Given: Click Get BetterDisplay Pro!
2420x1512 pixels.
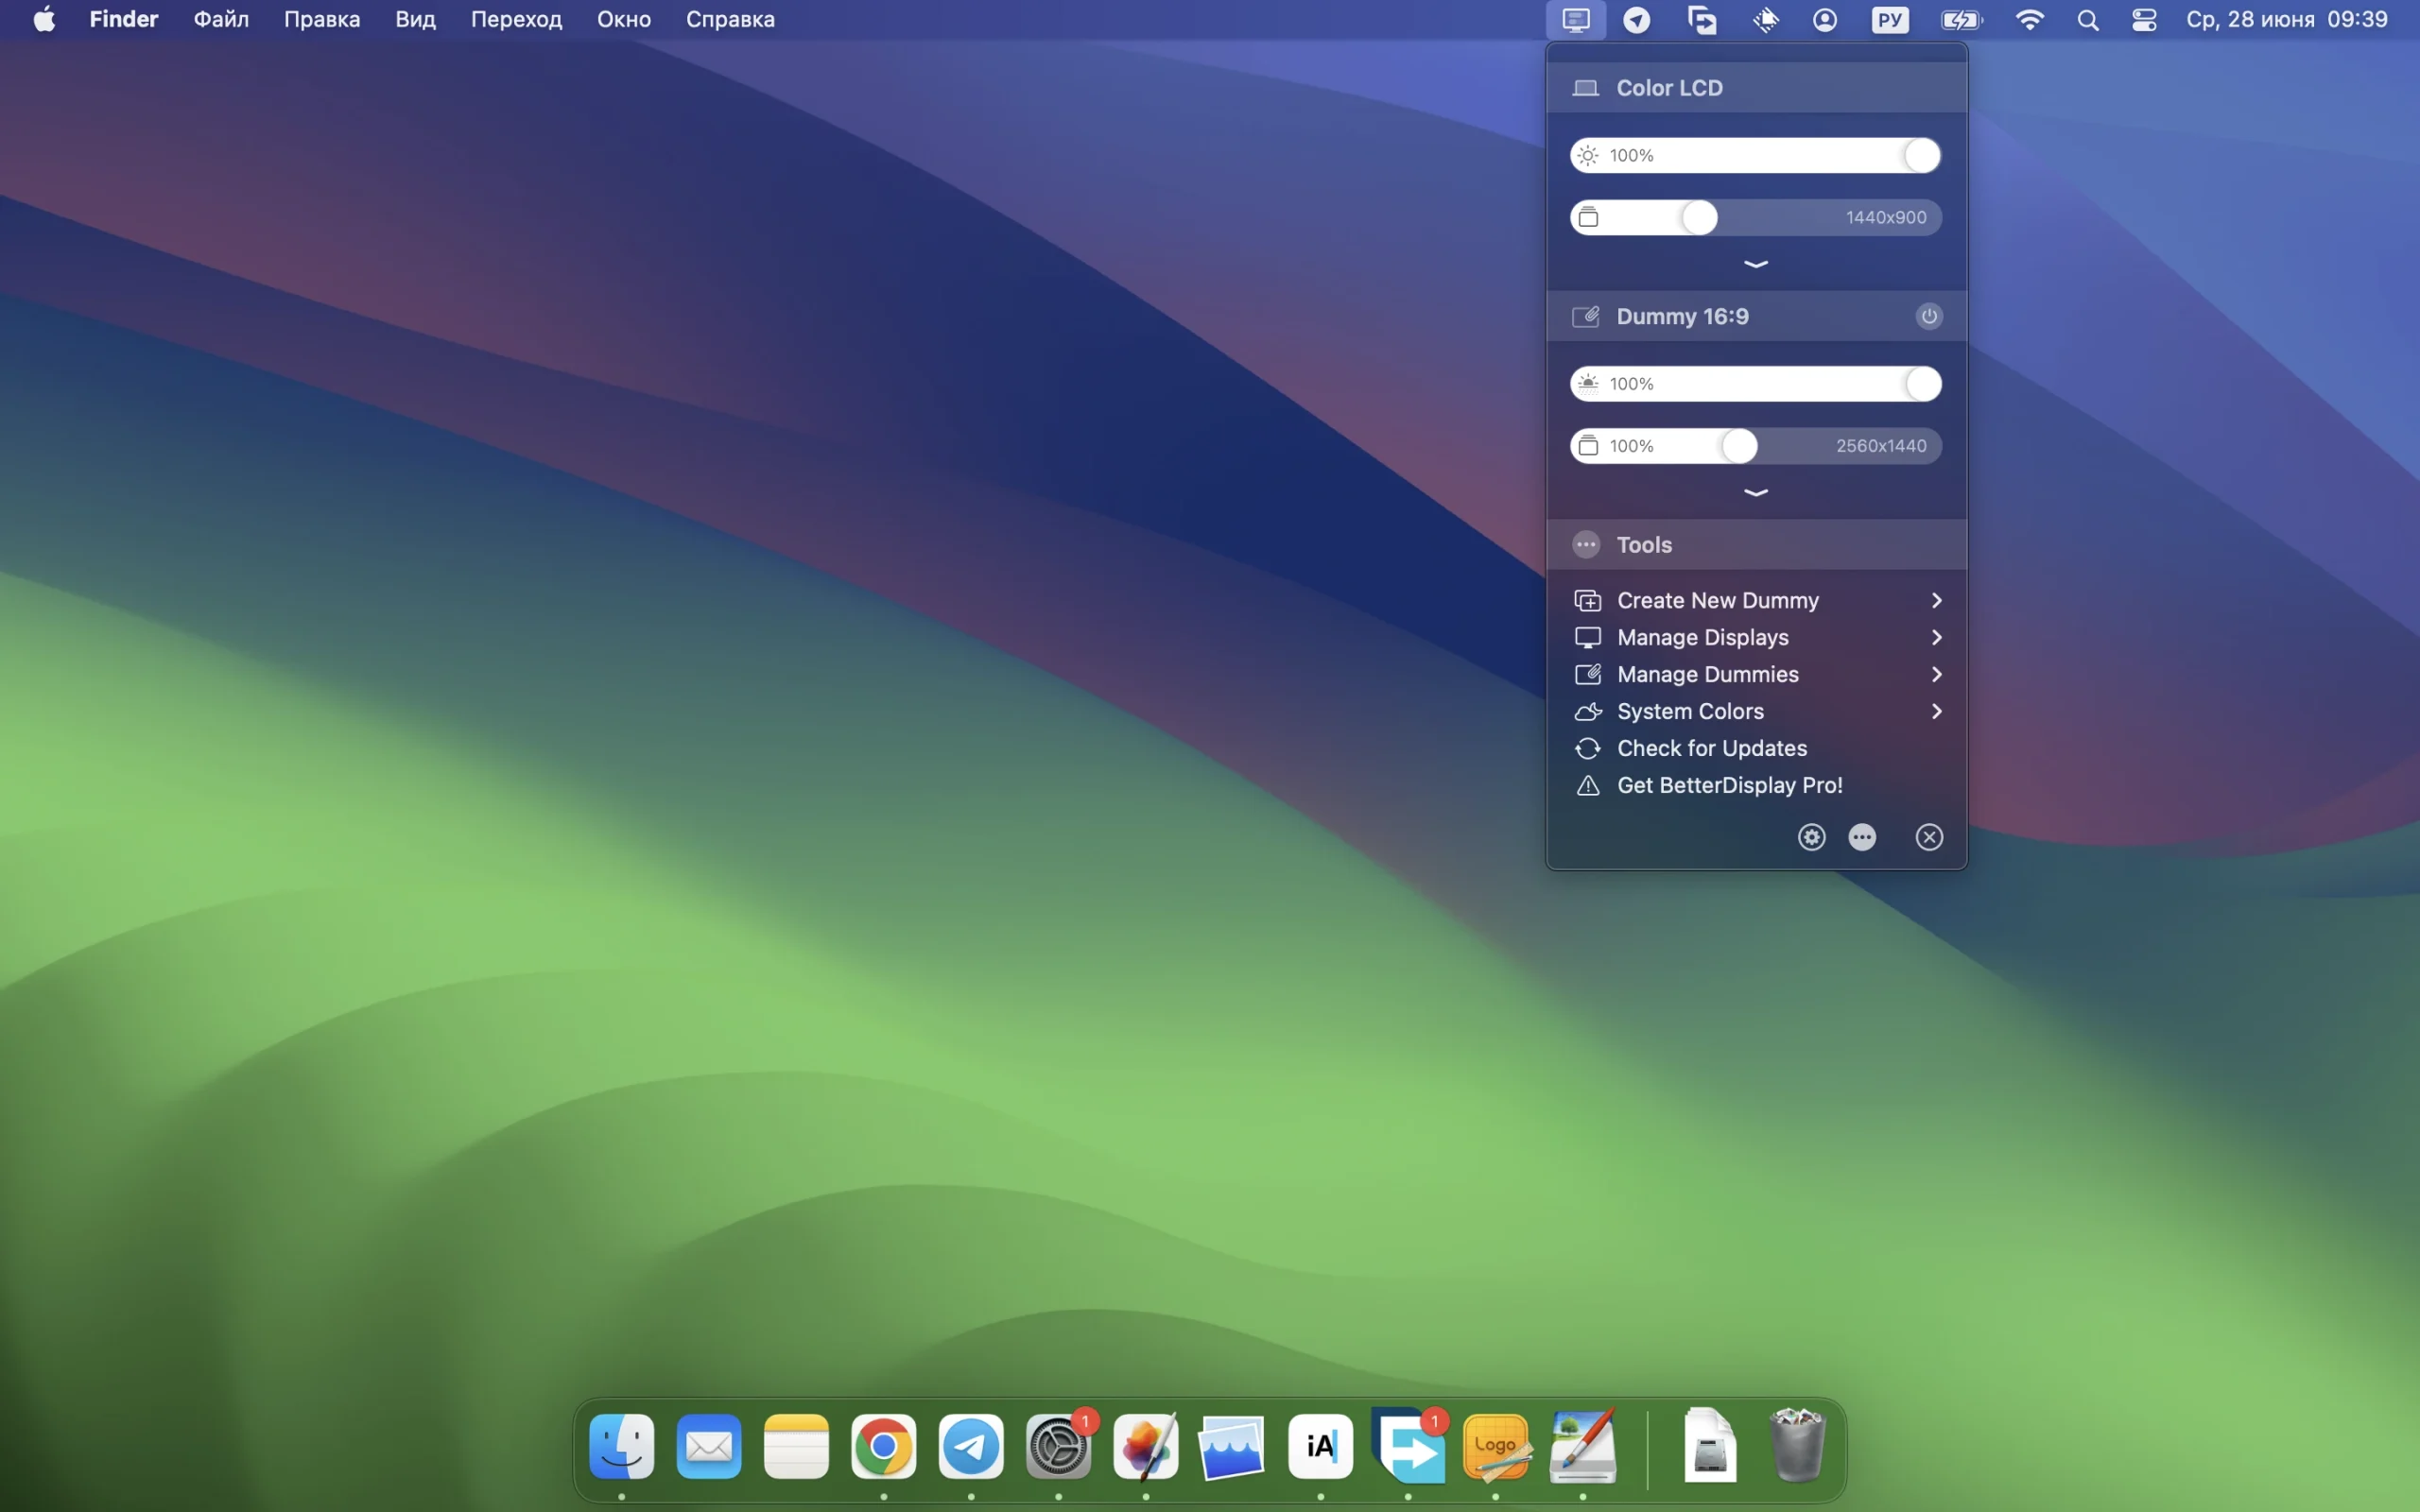Looking at the screenshot, I should click(1729, 786).
